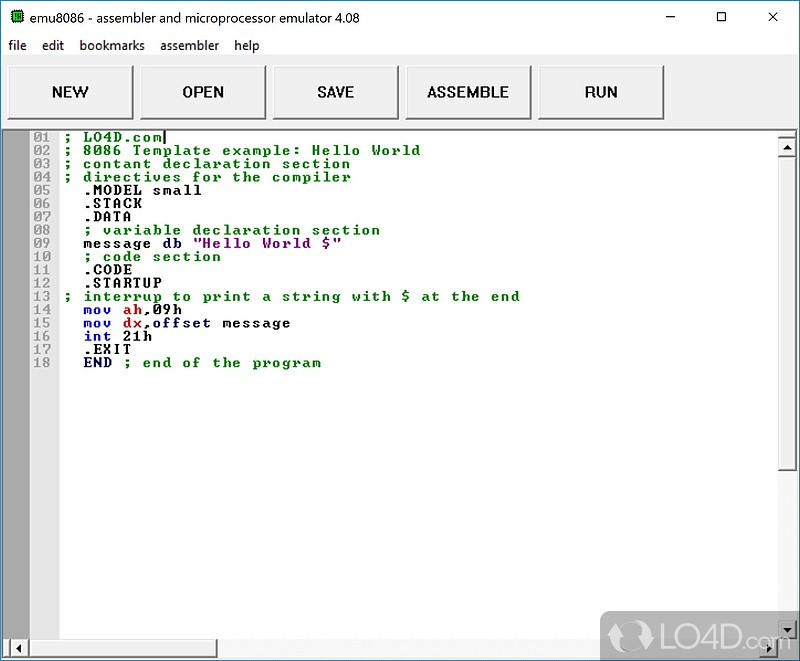Click the scrollbar down arrow in editor

(x=786, y=628)
